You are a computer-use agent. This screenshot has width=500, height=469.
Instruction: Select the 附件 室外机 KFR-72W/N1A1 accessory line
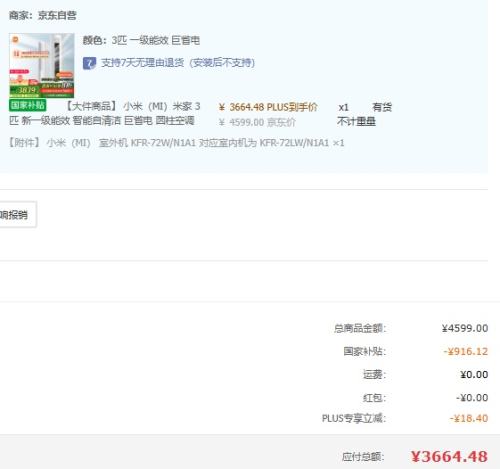[x=177, y=143]
